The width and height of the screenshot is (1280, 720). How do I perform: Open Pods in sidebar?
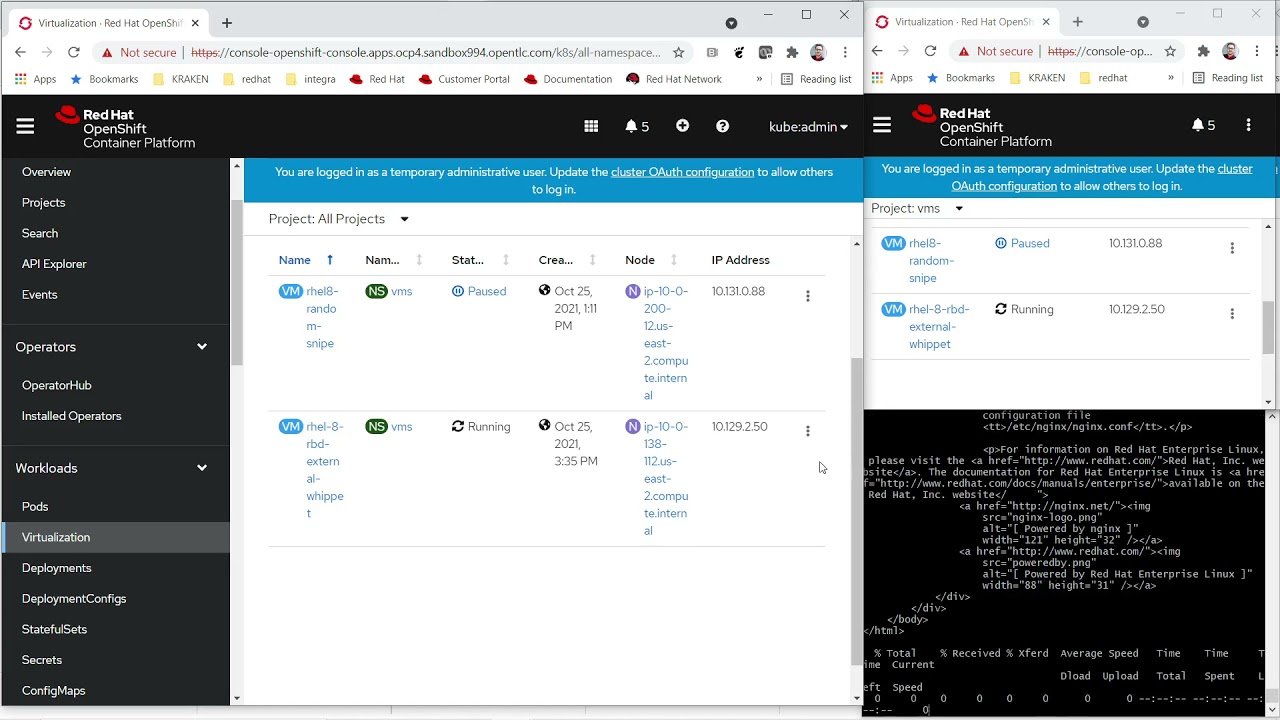pyautogui.click(x=35, y=507)
